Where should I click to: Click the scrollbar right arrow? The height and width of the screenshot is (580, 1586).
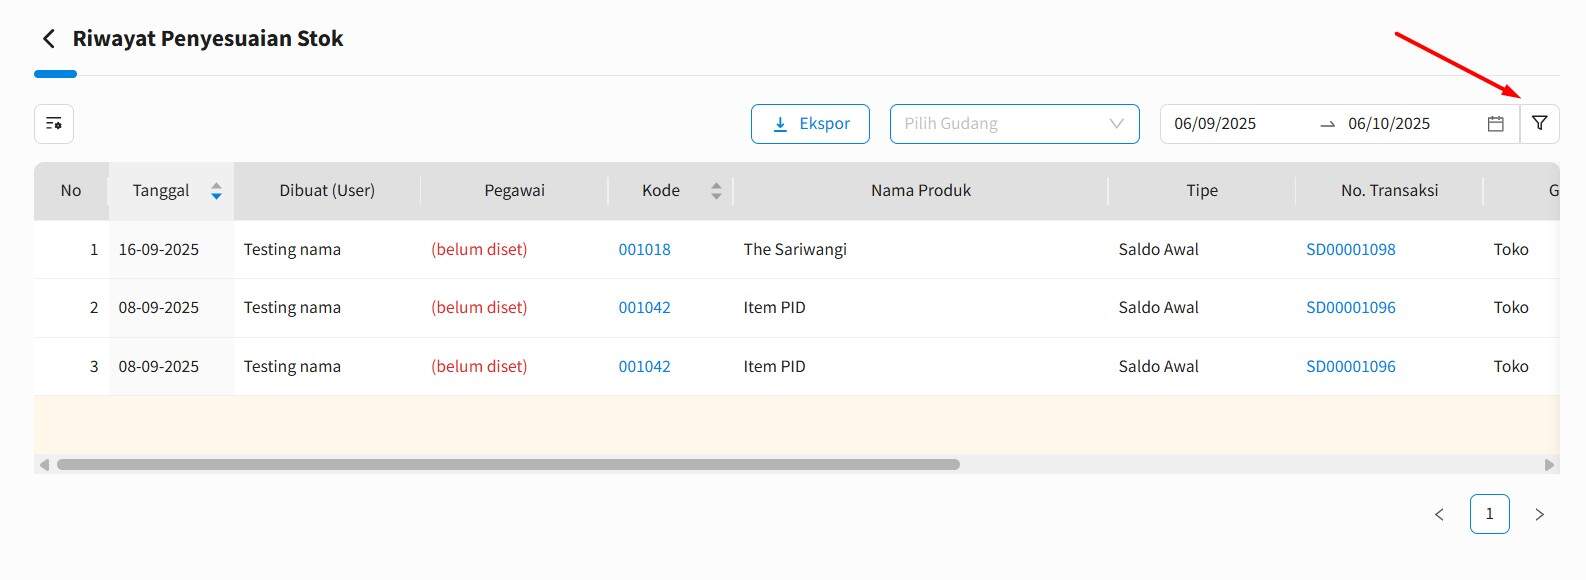1549,465
